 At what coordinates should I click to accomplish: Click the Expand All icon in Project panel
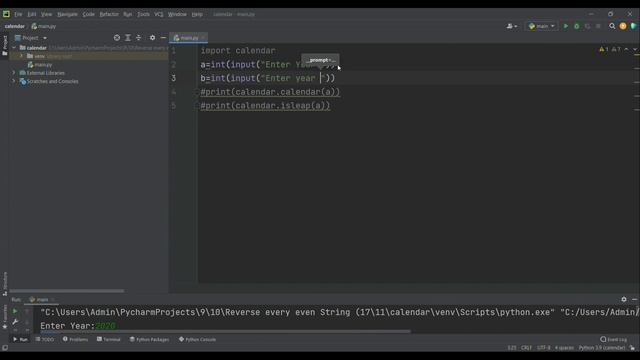click(128, 38)
